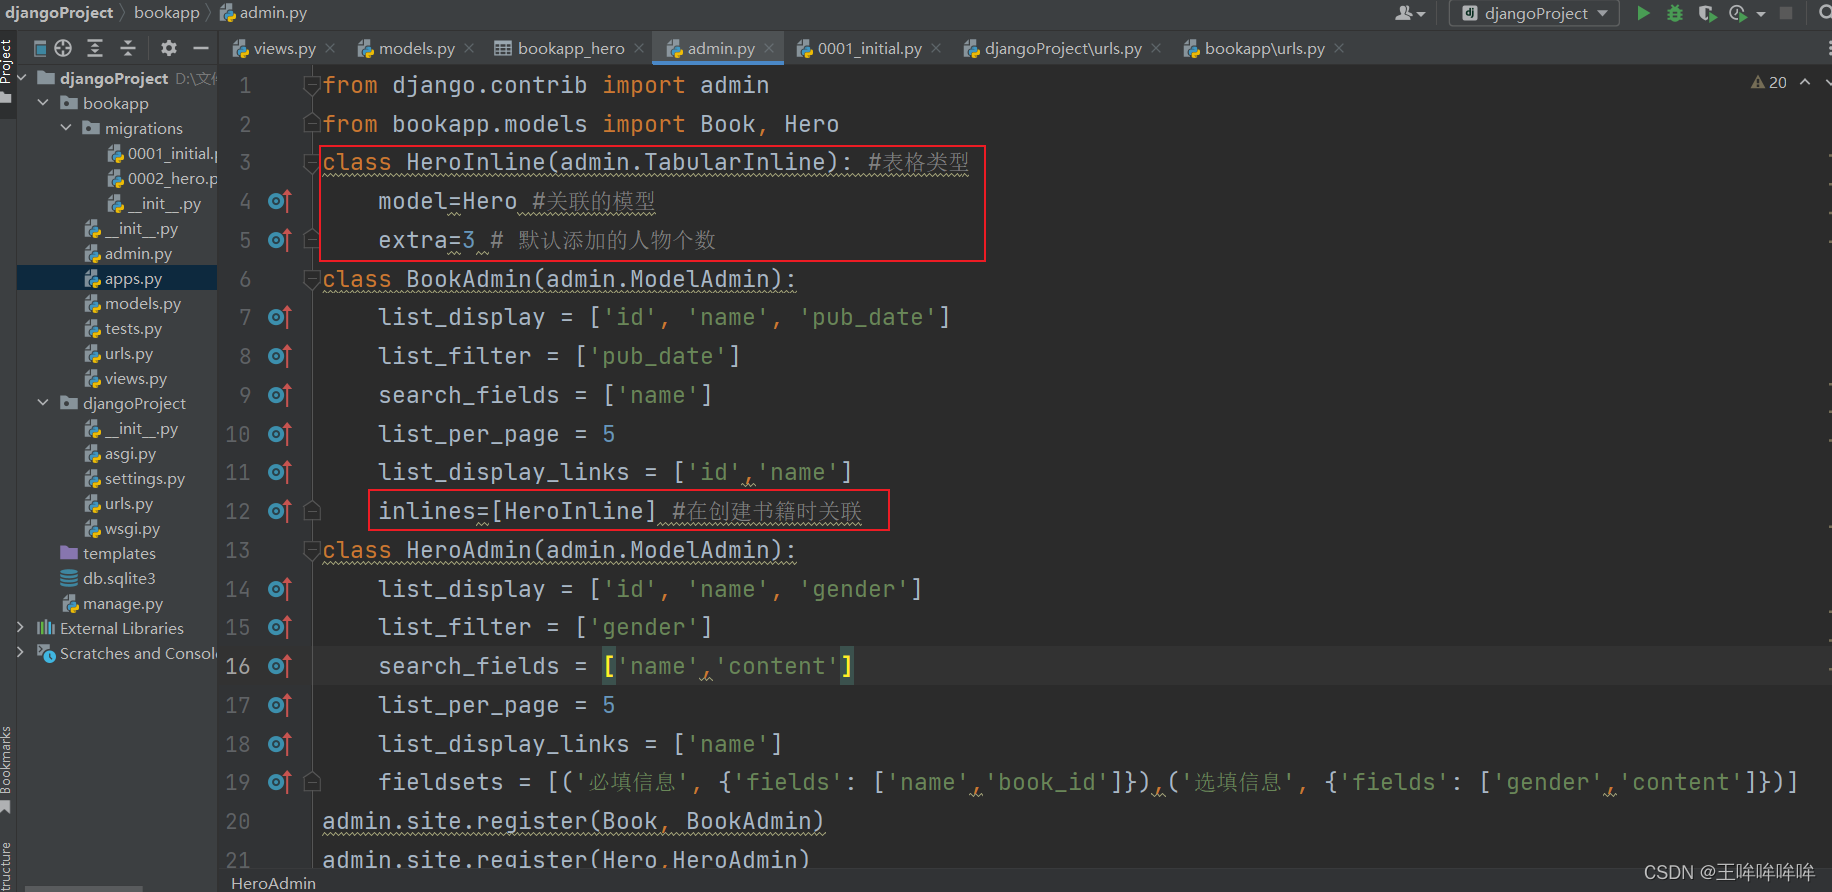The width and height of the screenshot is (1832, 892).
Task: Close the views.py tab
Action: [331, 48]
